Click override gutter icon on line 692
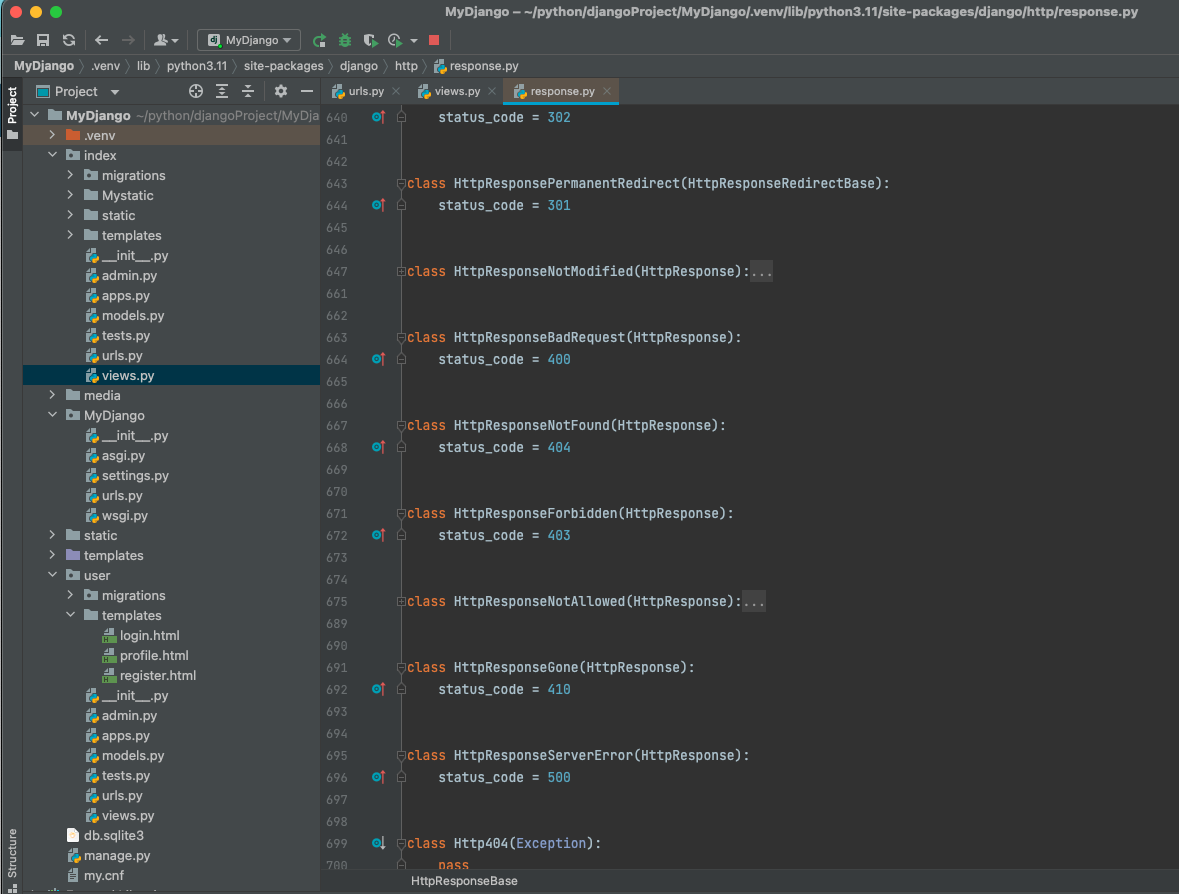The width and height of the screenshot is (1179, 894). click(x=378, y=689)
